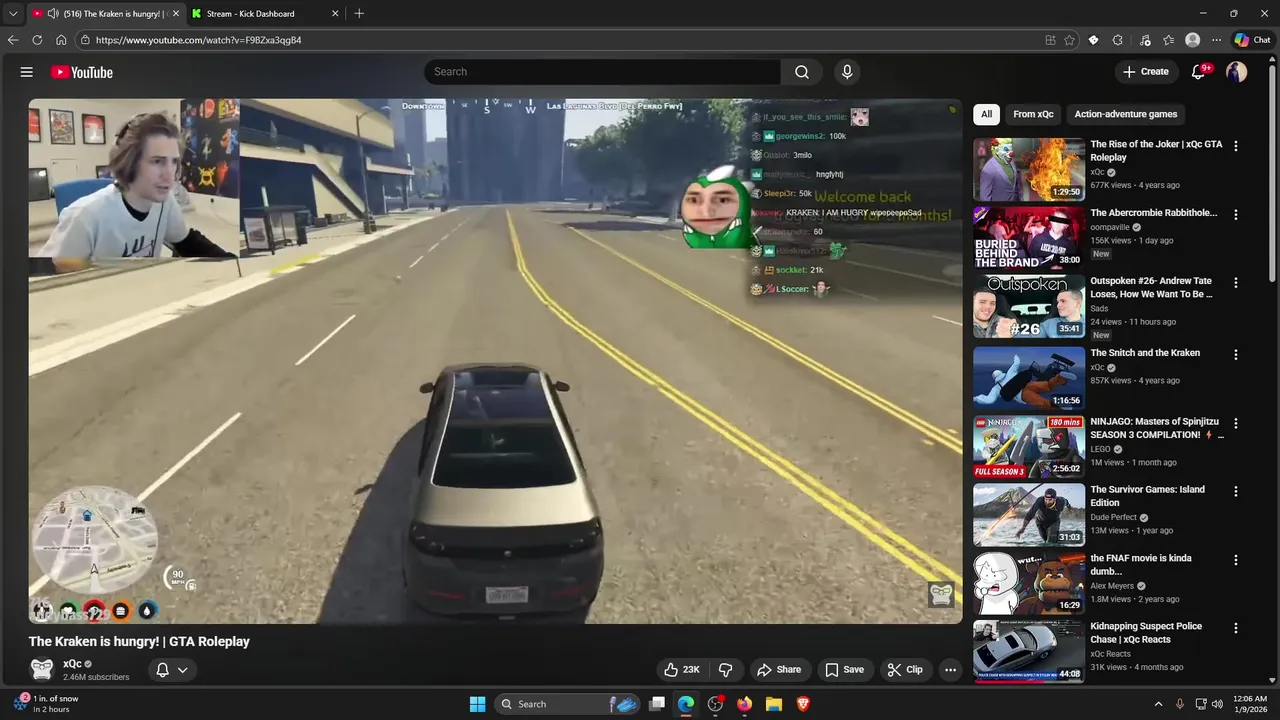Show hidden system tray icons chevron

tap(1158, 704)
